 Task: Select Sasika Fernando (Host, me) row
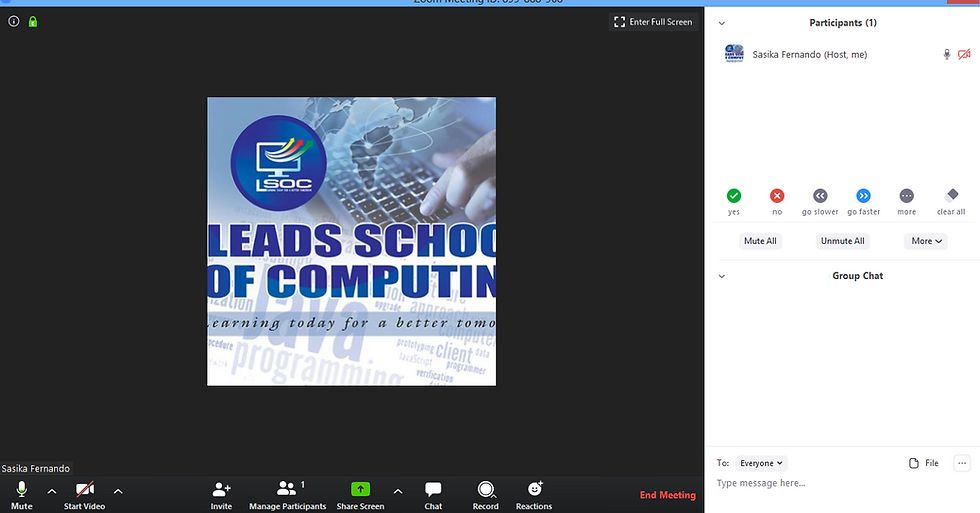click(x=842, y=54)
